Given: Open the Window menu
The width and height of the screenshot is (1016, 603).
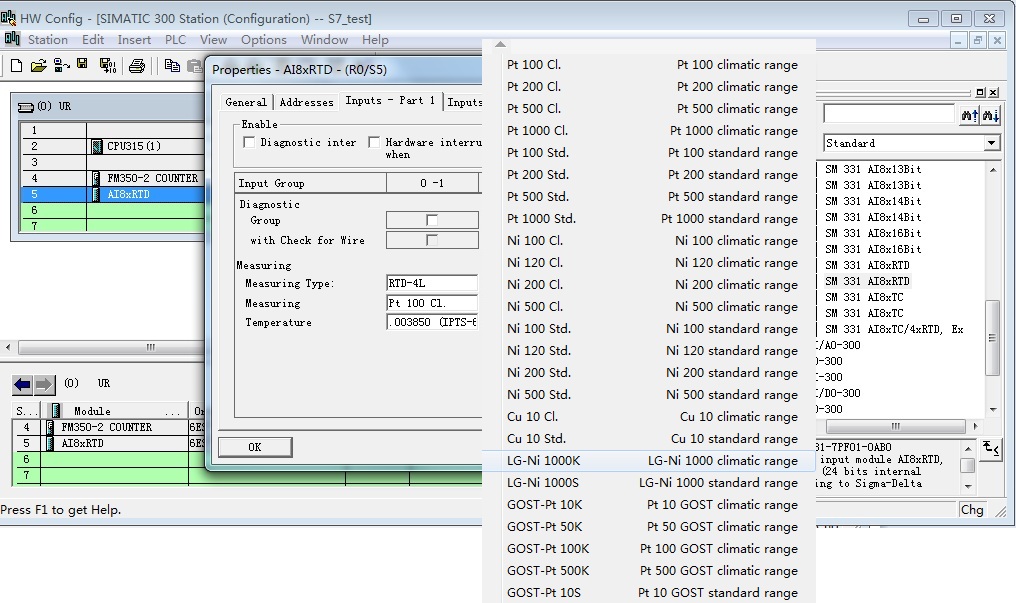Looking at the screenshot, I should coord(324,40).
